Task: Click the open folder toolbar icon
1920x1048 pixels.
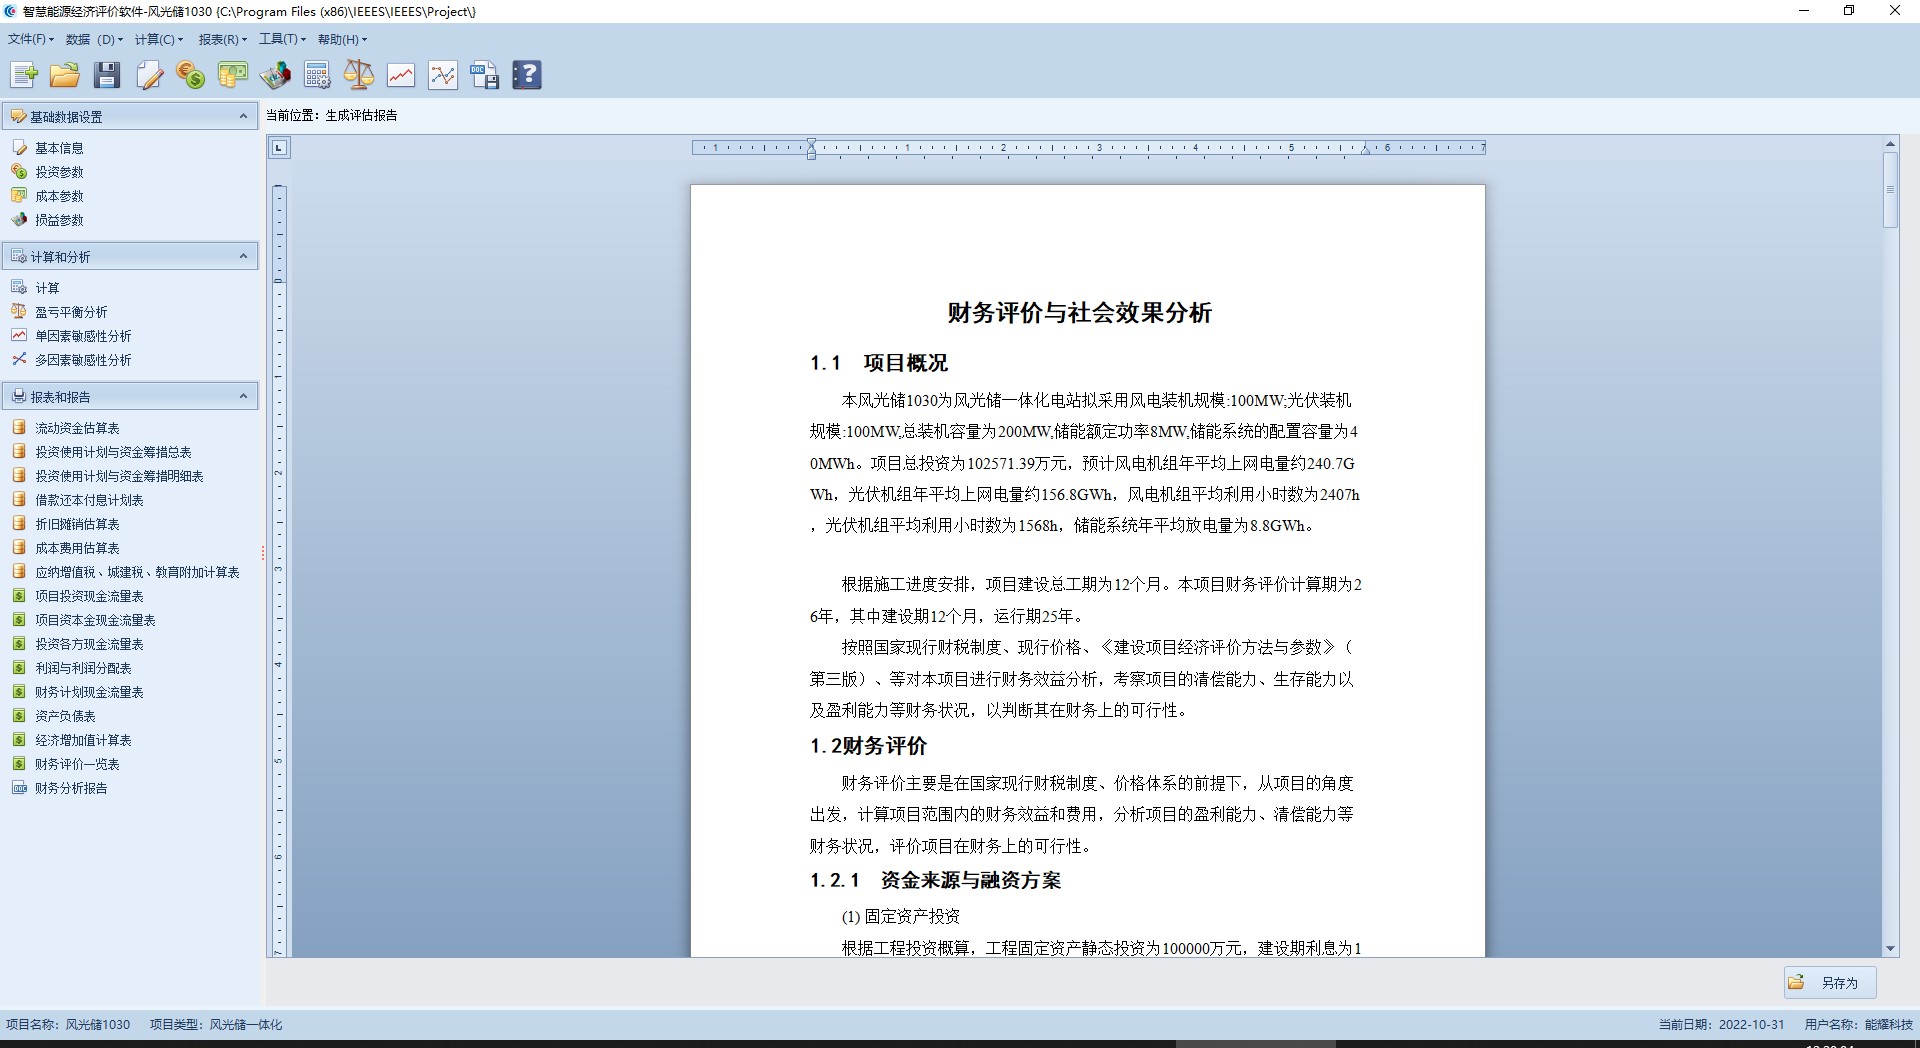Action: [65, 75]
